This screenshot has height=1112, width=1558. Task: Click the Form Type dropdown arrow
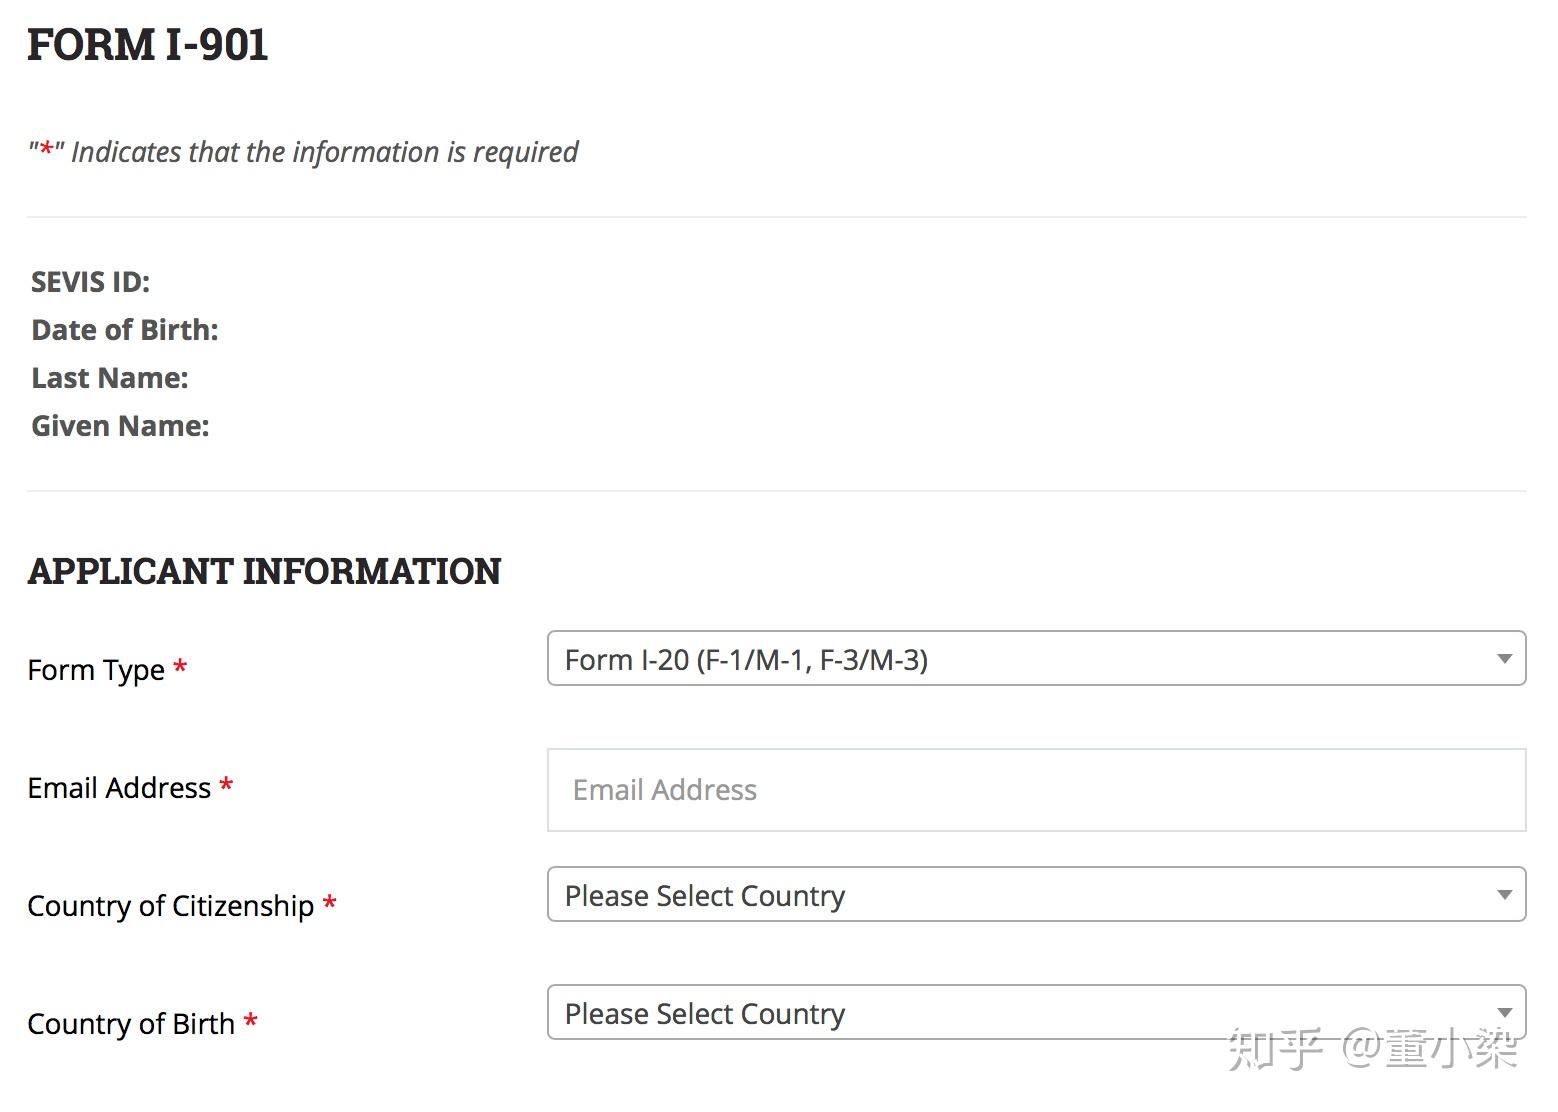point(1503,659)
